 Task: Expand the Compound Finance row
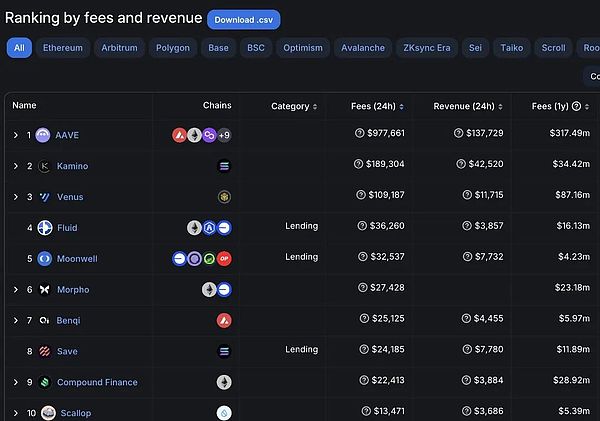pos(15,383)
